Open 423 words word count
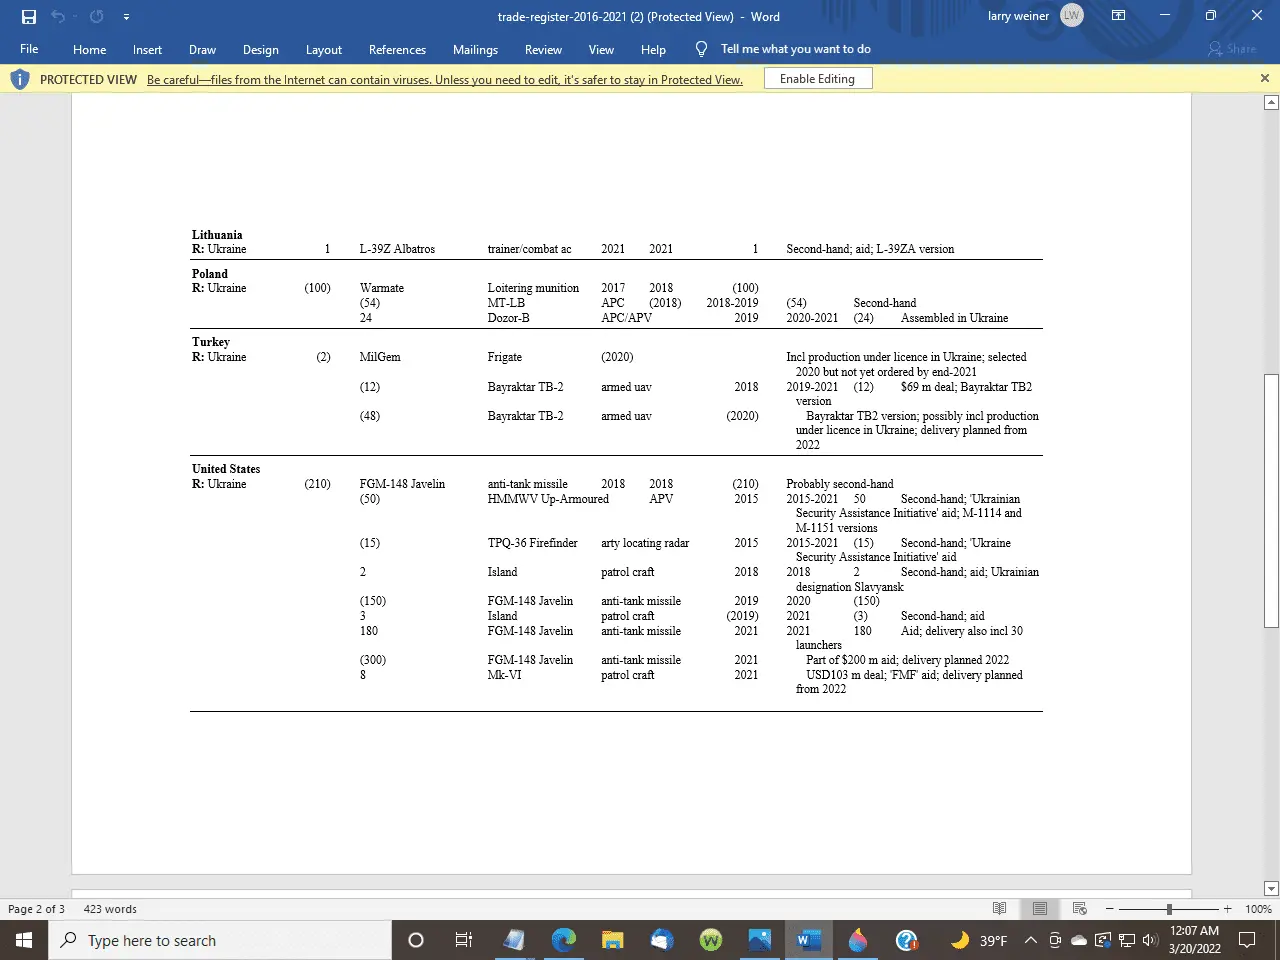Image resolution: width=1280 pixels, height=960 pixels. 110,909
